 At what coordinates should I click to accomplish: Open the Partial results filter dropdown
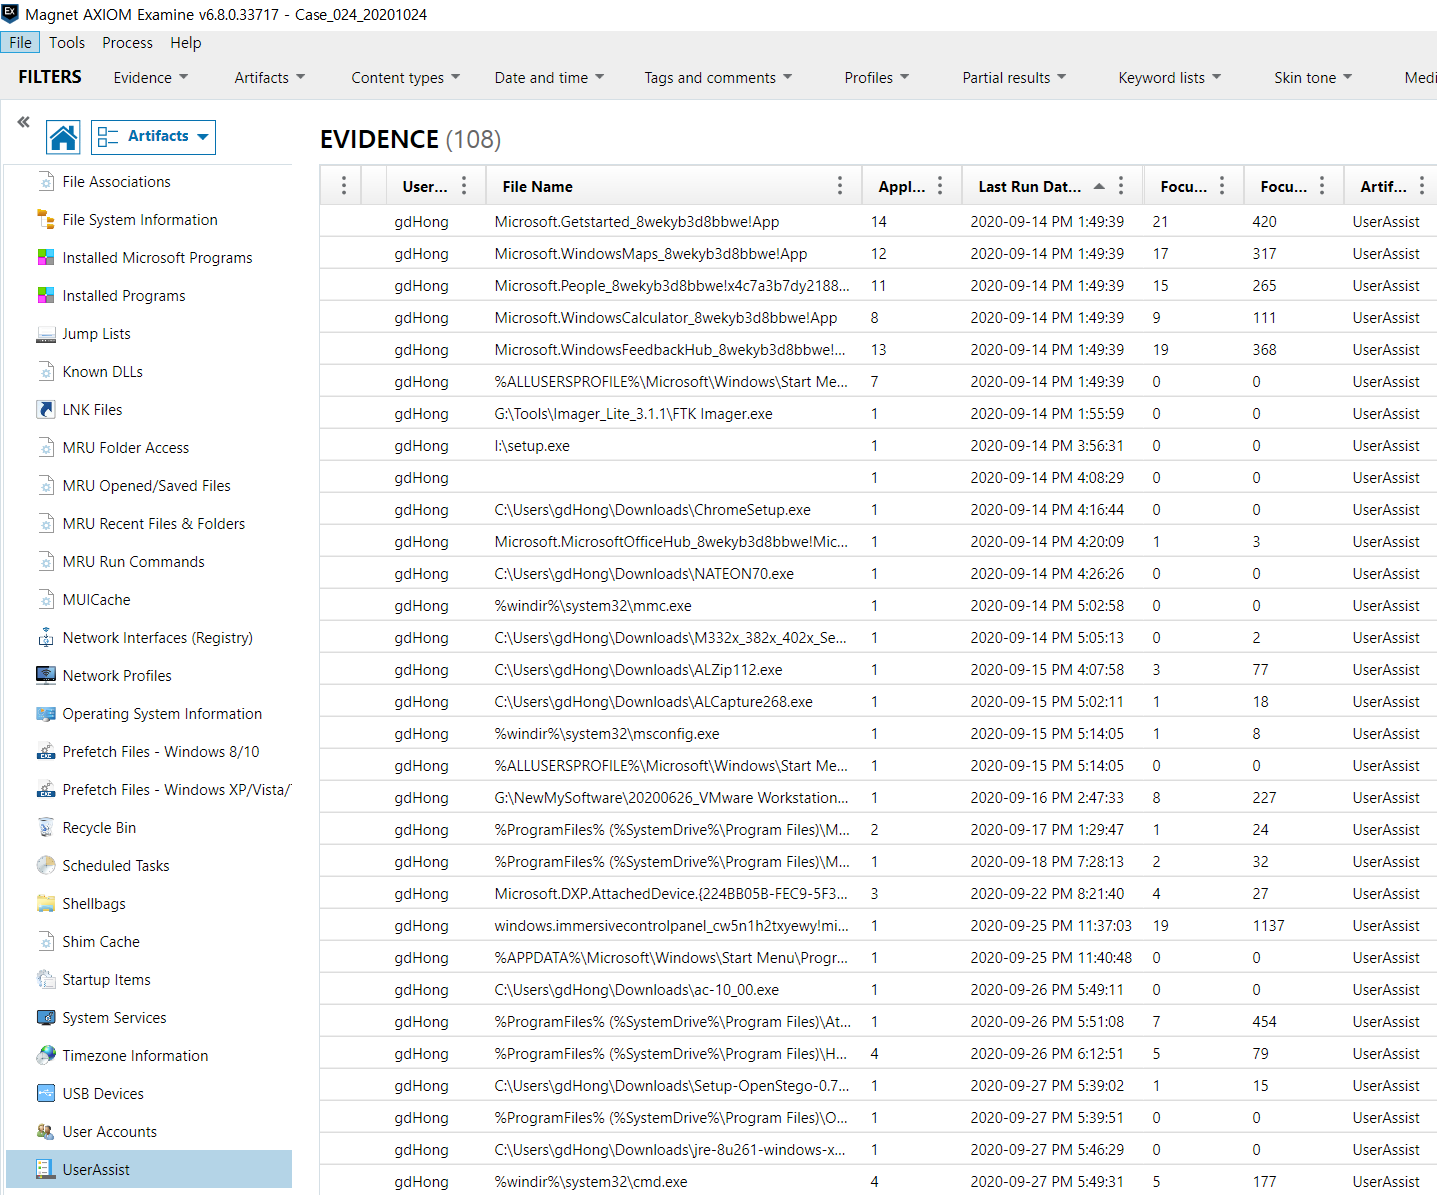click(x=1014, y=78)
